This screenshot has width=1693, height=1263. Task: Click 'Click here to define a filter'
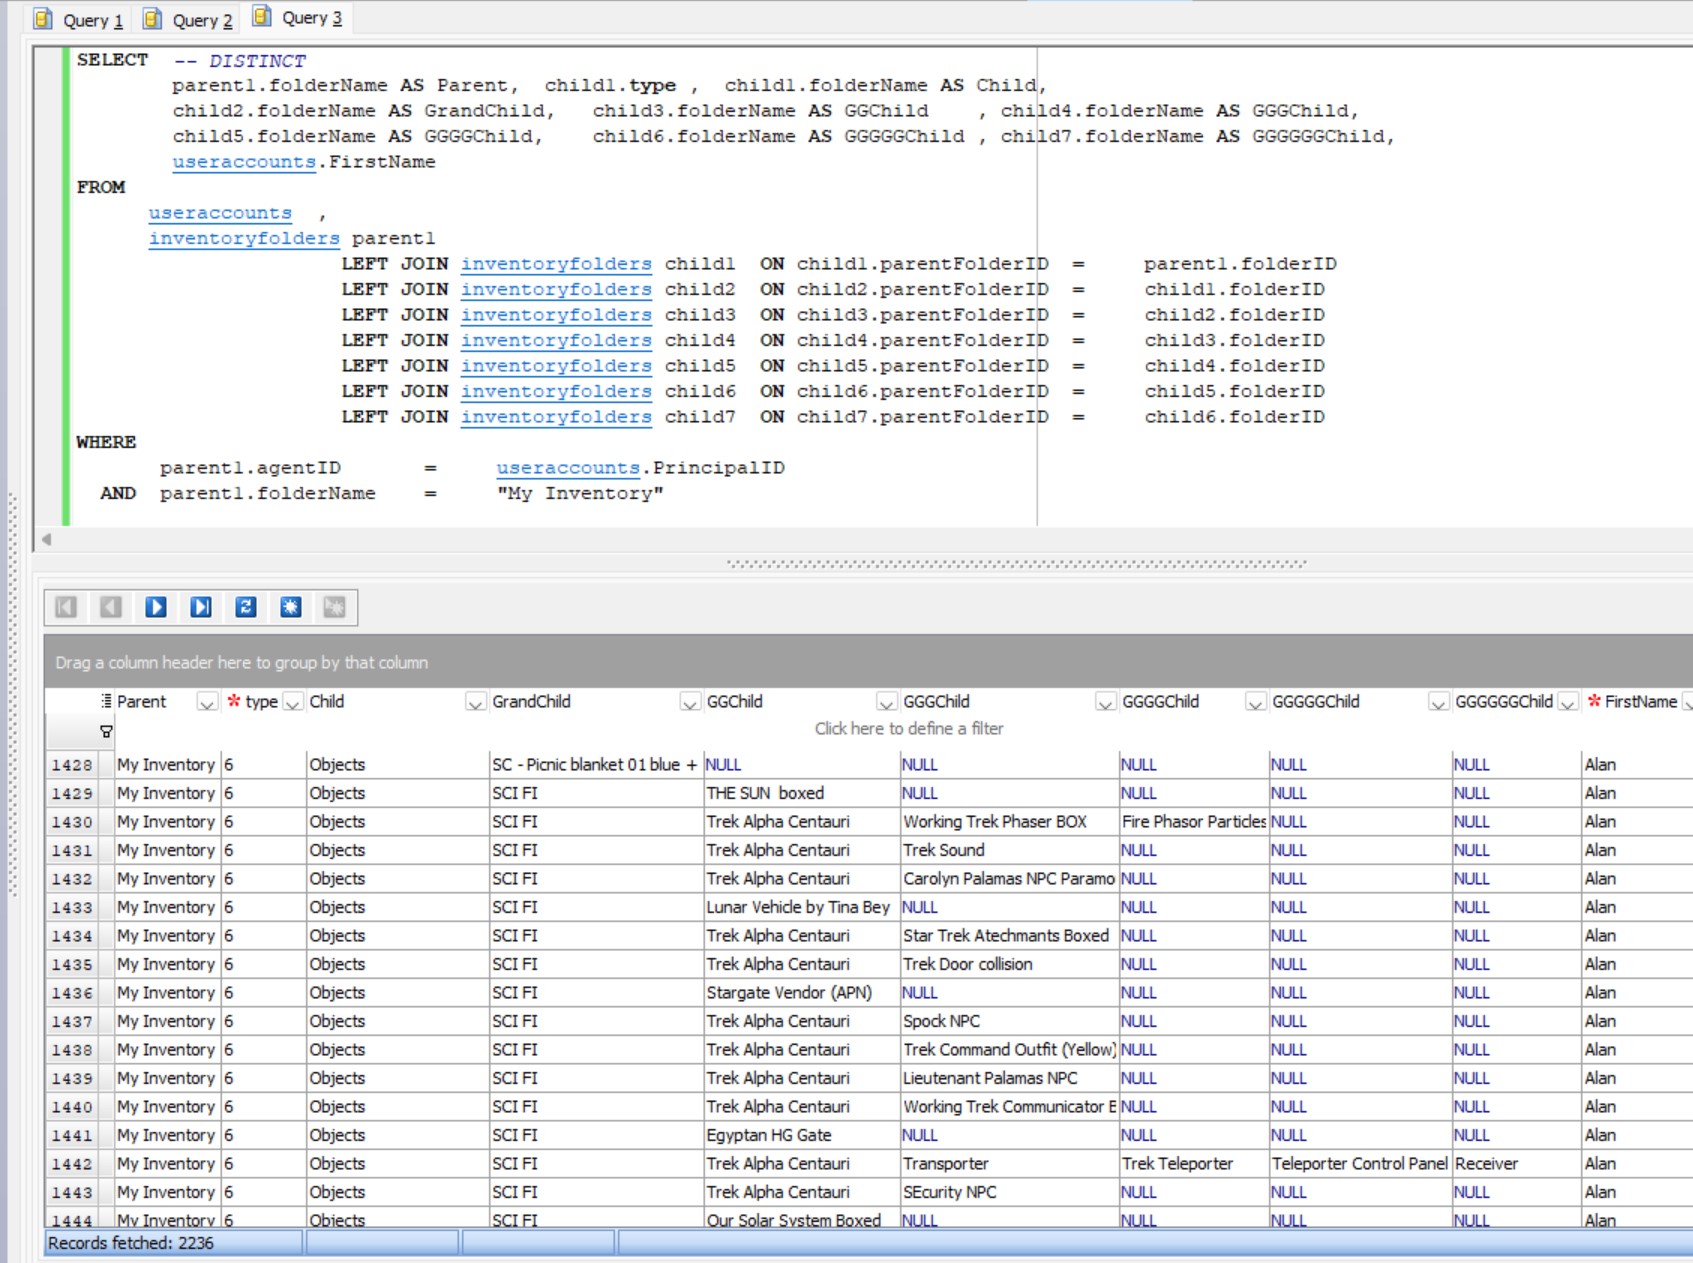coord(908,729)
